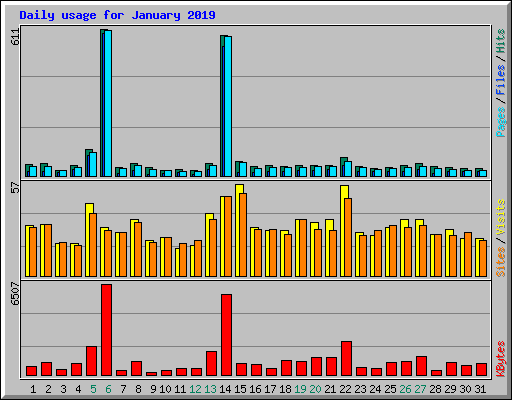Click the day 31 x-axis label

(480, 389)
